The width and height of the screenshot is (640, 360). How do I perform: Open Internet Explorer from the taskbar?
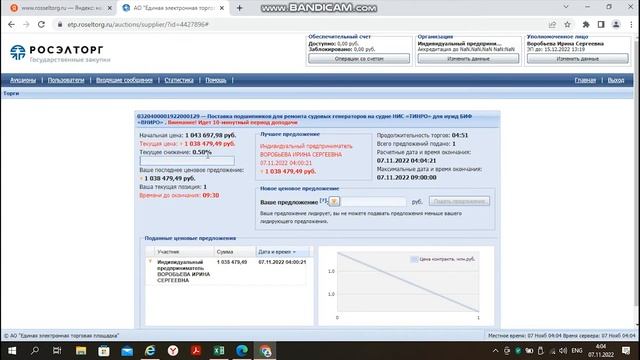coord(150,351)
